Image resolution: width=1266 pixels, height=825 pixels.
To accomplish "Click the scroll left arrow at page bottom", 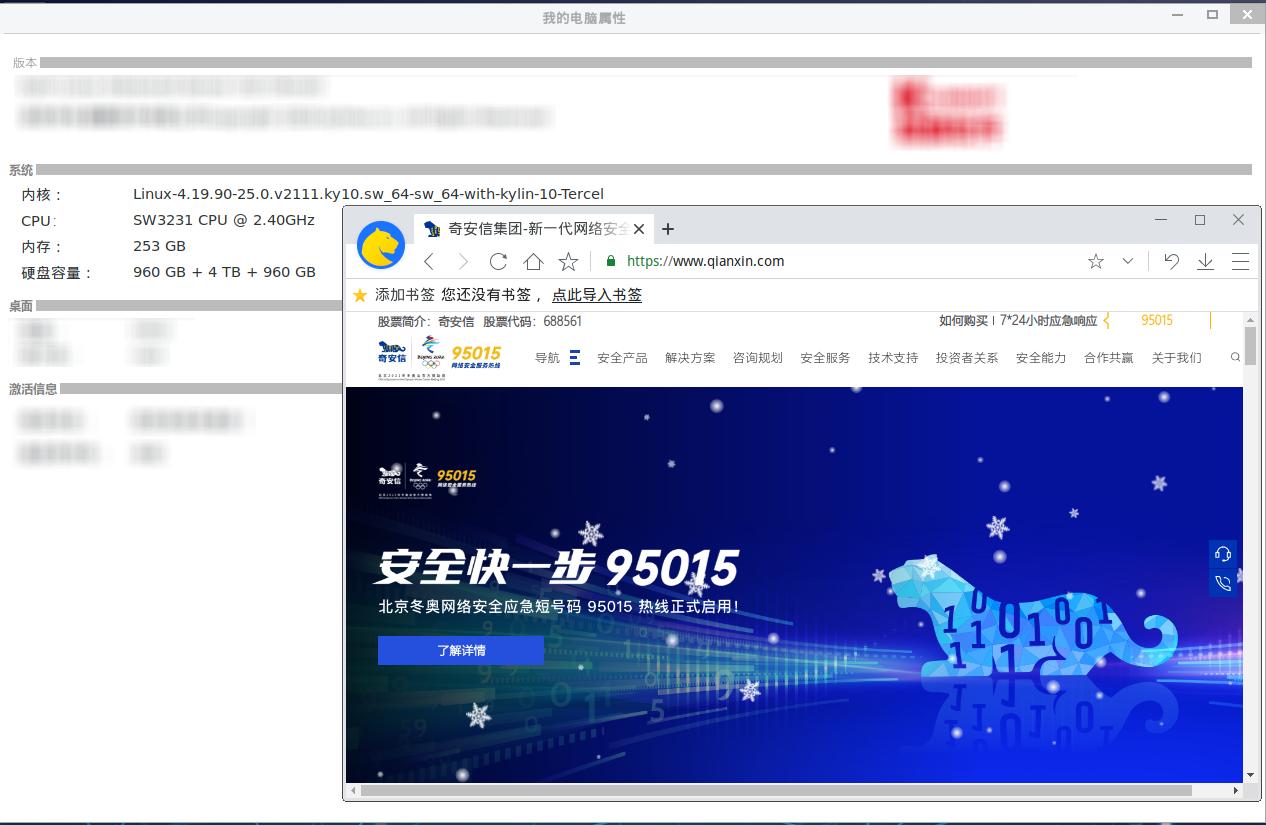I will click(352, 791).
